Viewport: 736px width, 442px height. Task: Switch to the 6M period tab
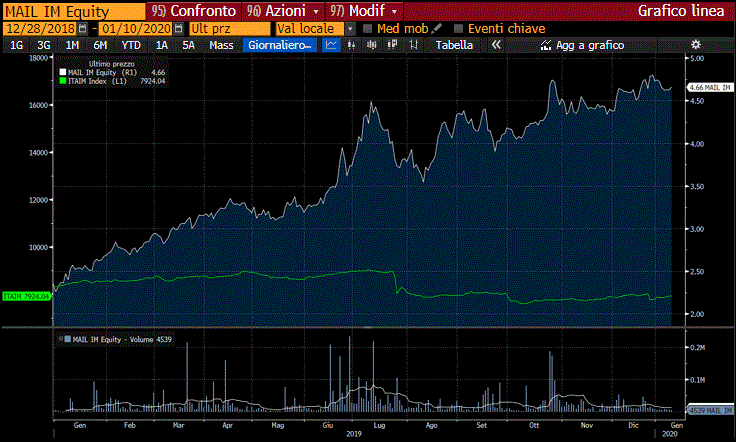tap(100, 45)
